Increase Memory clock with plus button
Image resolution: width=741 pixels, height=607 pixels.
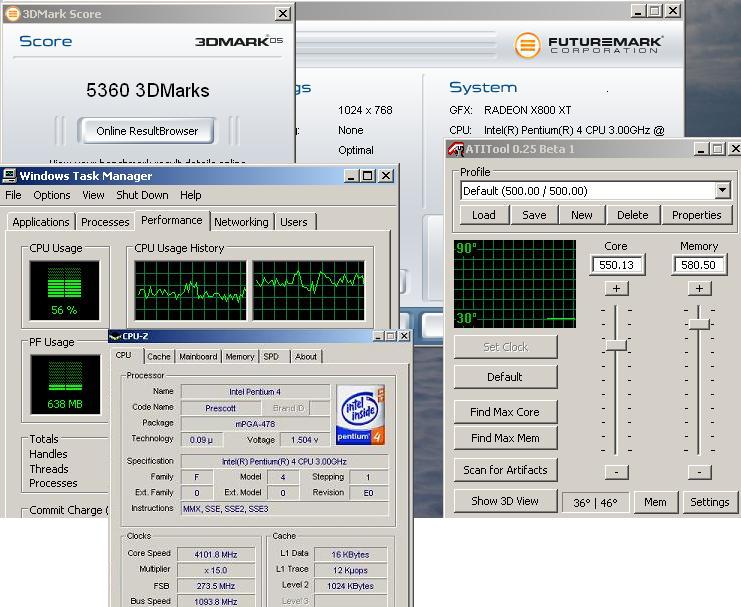(x=699, y=288)
